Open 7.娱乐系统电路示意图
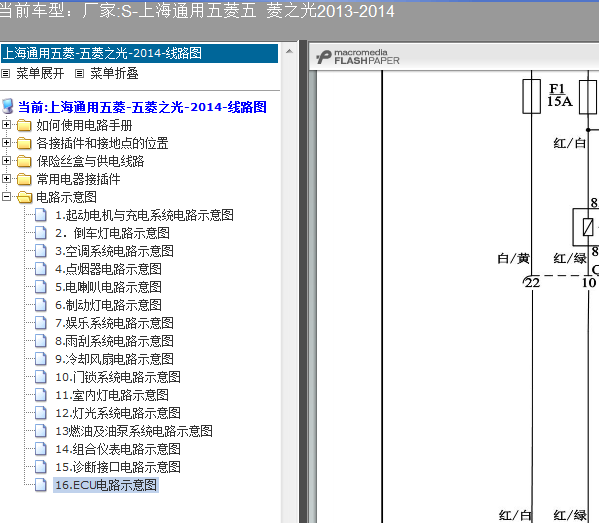Viewport: 599px width, 523px height. pos(114,323)
